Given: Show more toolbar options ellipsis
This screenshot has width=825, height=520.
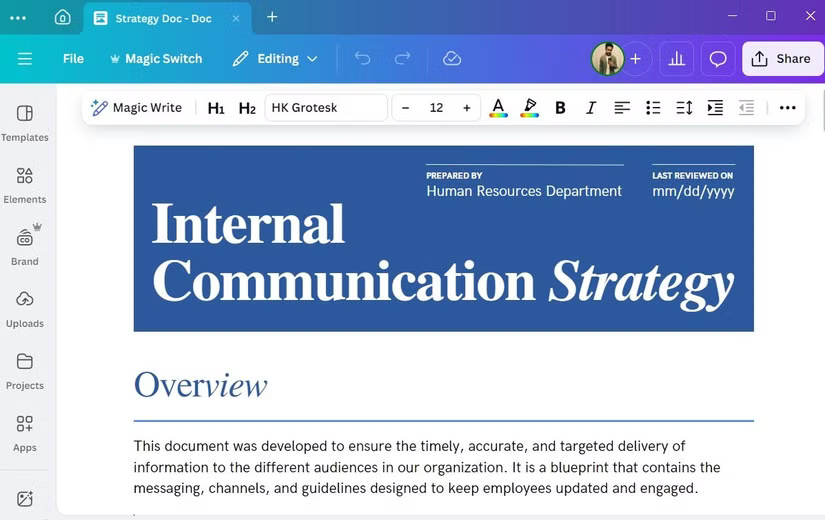Looking at the screenshot, I should 787,108.
